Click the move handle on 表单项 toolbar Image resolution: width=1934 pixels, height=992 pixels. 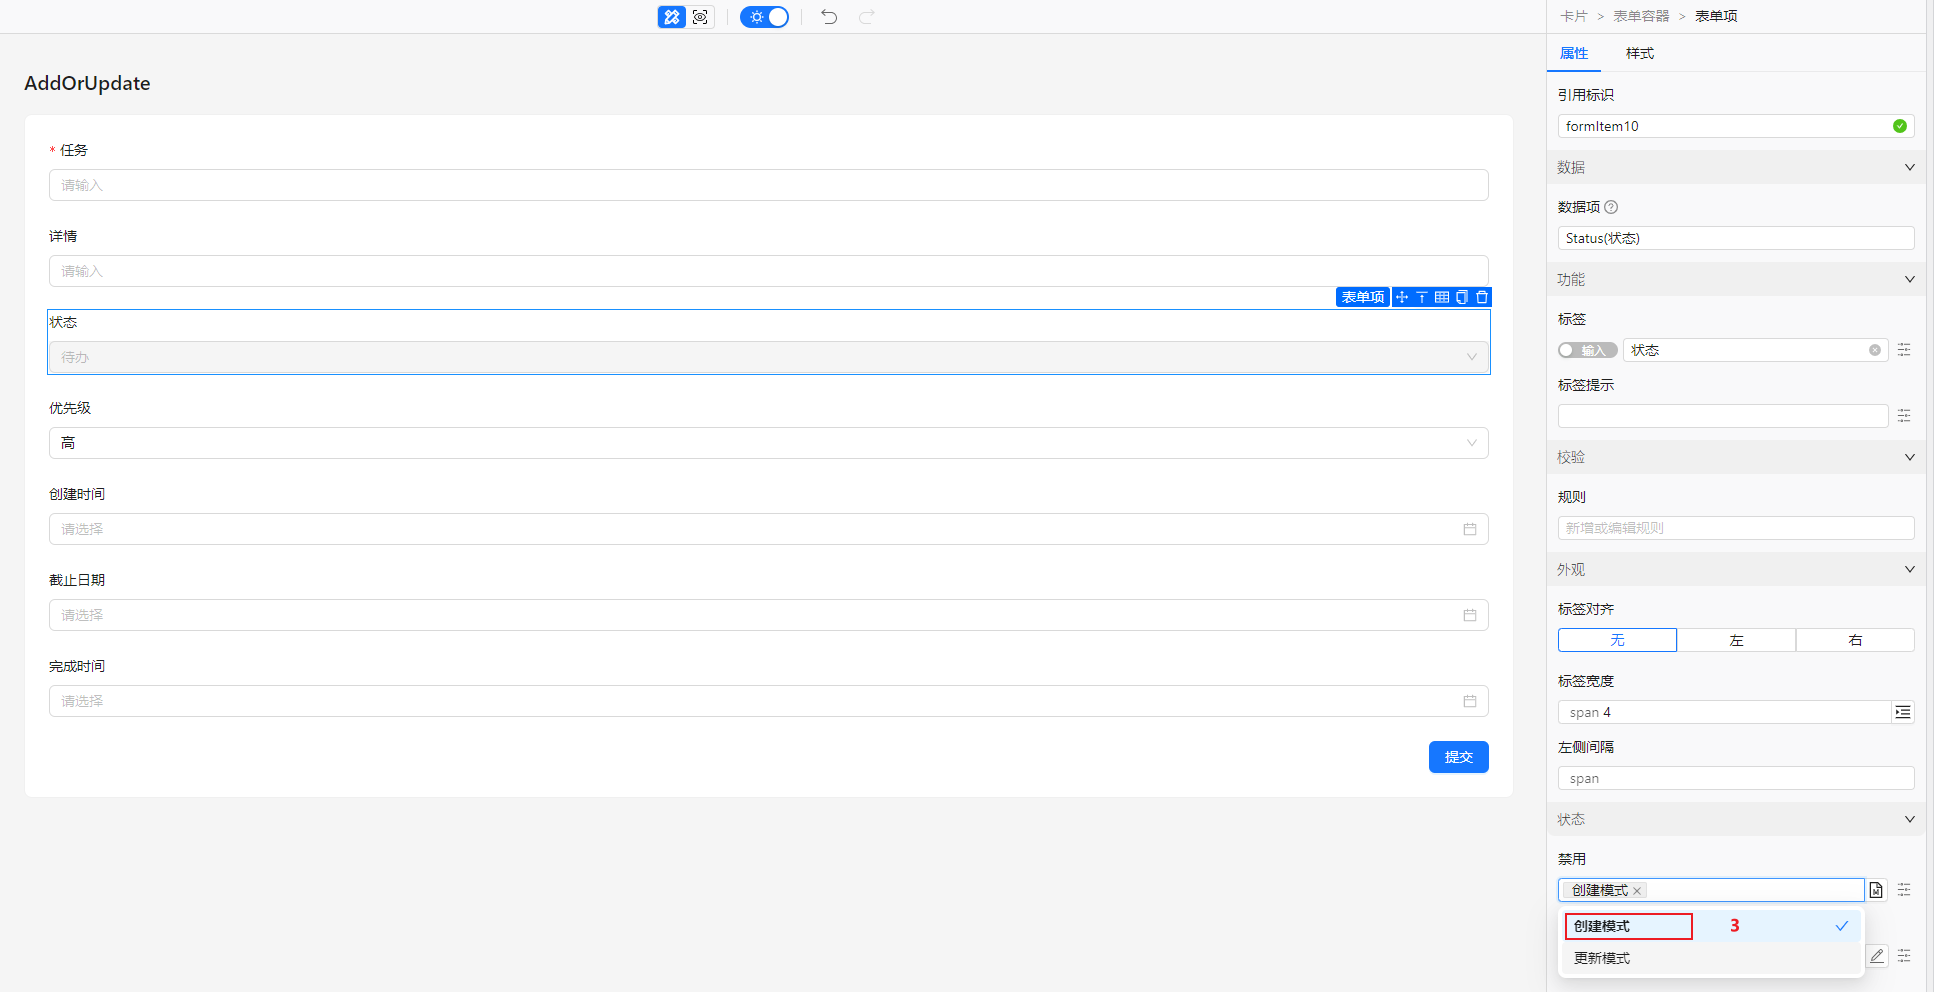(x=1402, y=297)
